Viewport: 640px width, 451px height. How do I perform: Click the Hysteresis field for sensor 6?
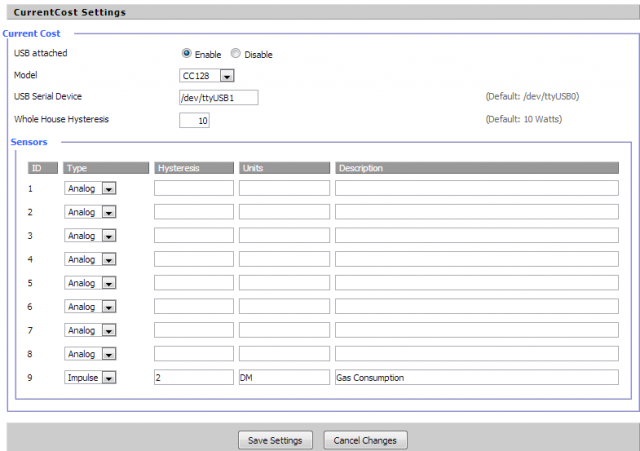pos(194,307)
